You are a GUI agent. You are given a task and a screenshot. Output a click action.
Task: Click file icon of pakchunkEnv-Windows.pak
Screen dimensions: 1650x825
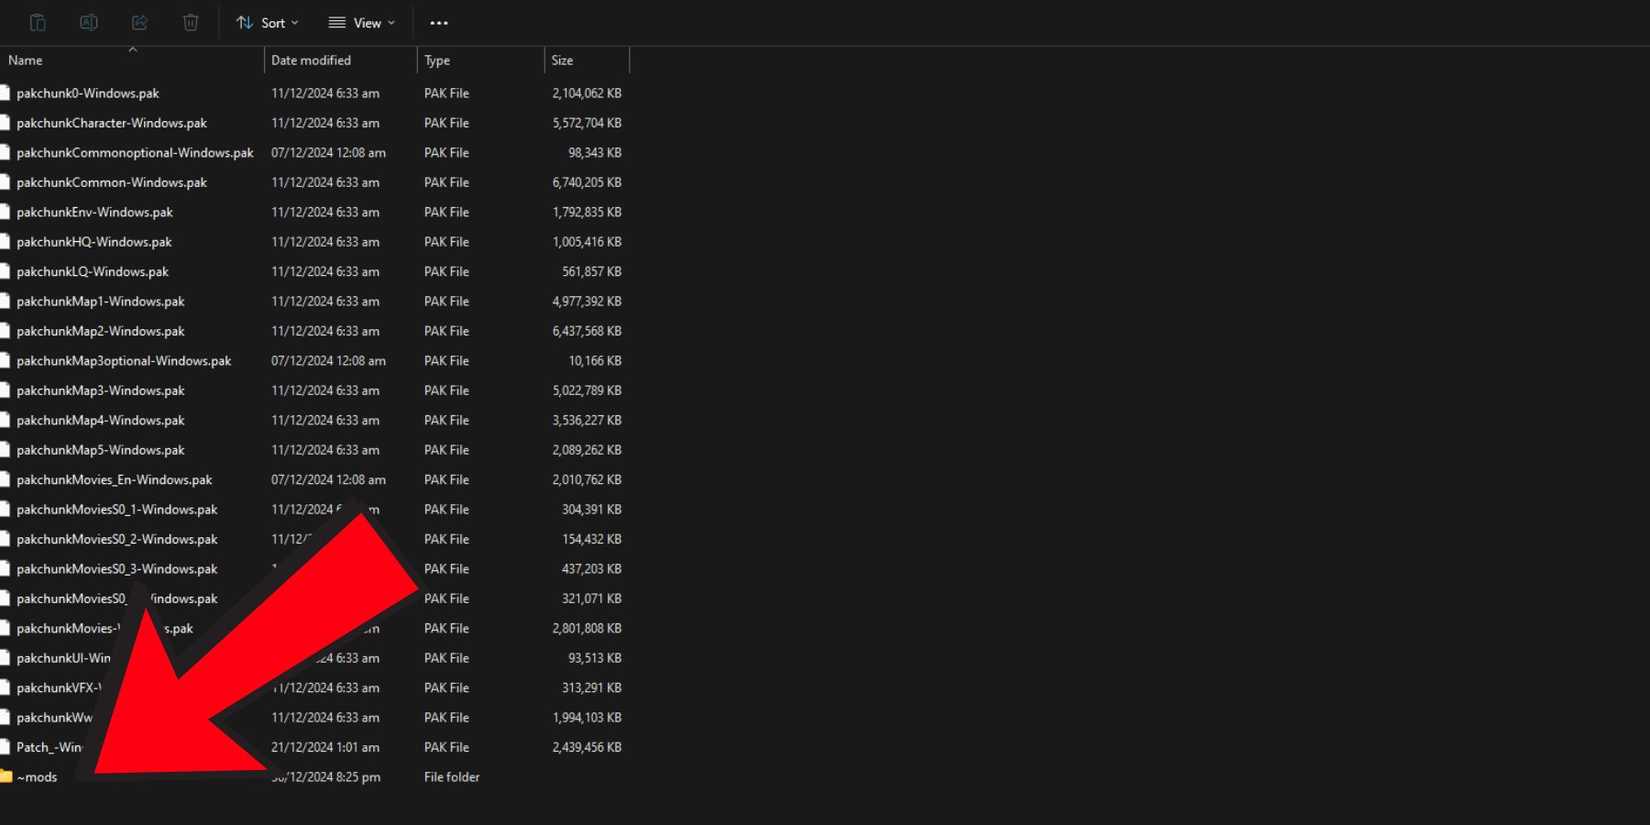pos(6,212)
